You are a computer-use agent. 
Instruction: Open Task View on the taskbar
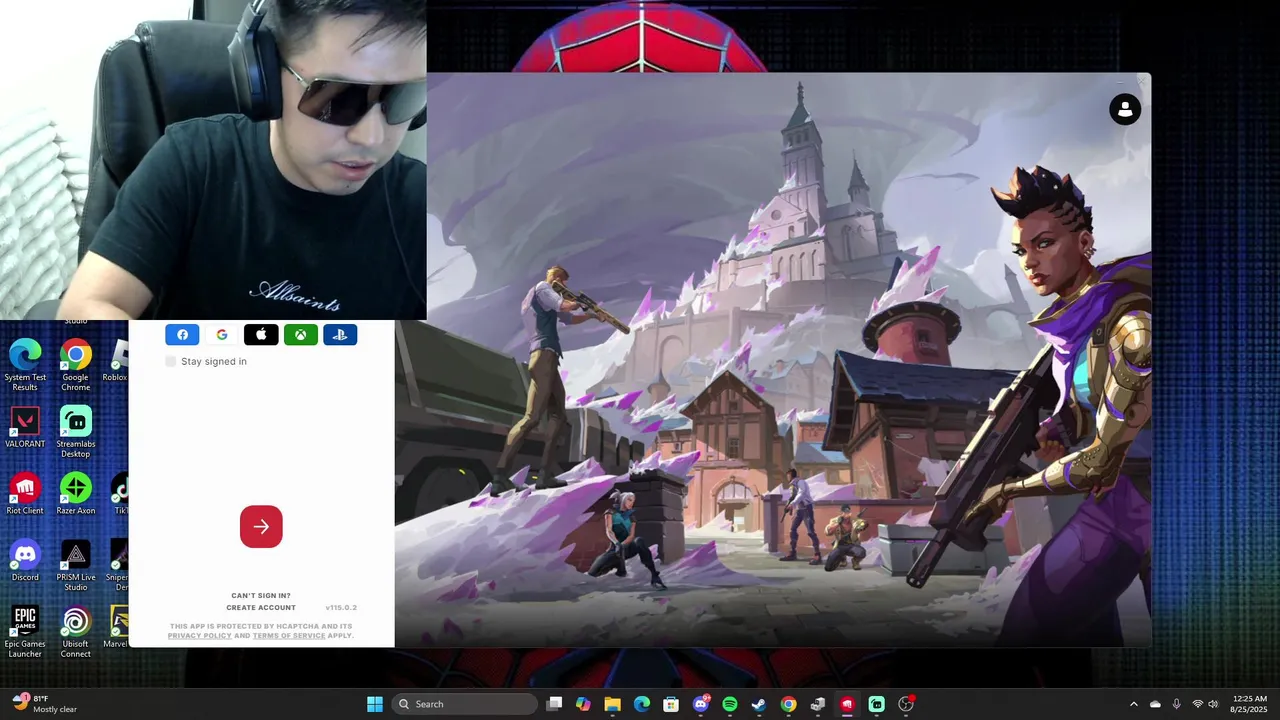pos(555,704)
